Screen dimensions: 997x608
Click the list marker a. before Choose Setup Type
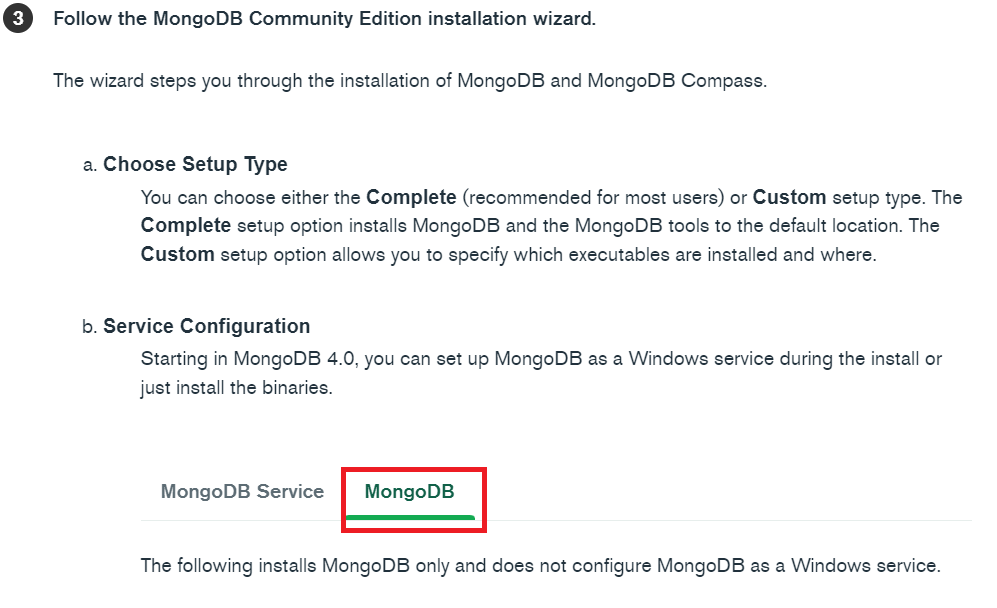click(88, 164)
